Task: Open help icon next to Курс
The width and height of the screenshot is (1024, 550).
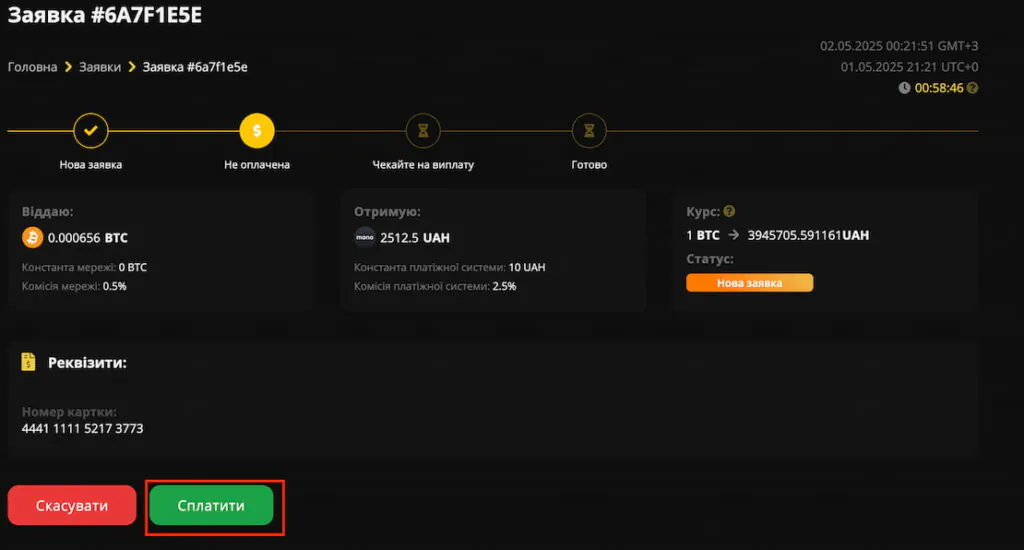Action: [x=729, y=211]
